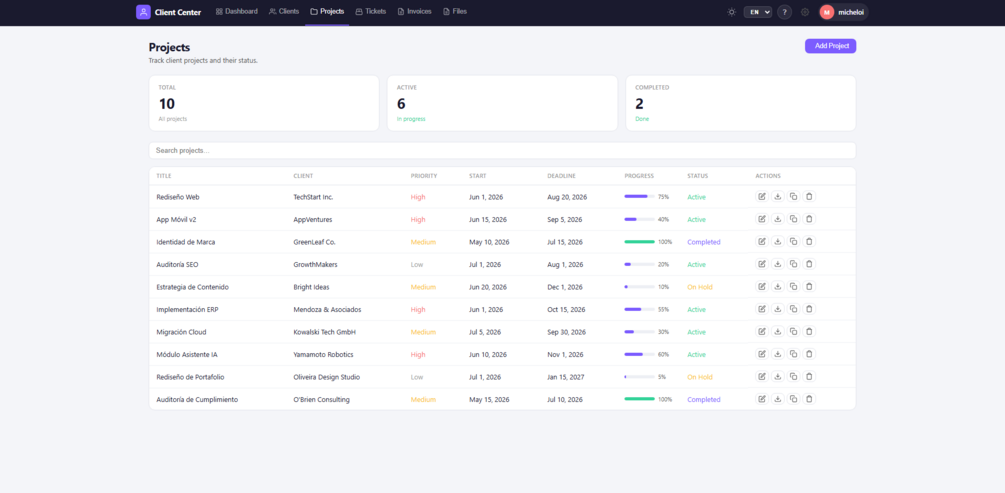1005x493 pixels.
Task: Open the micheloi user menu
Action: pos(843,12)
